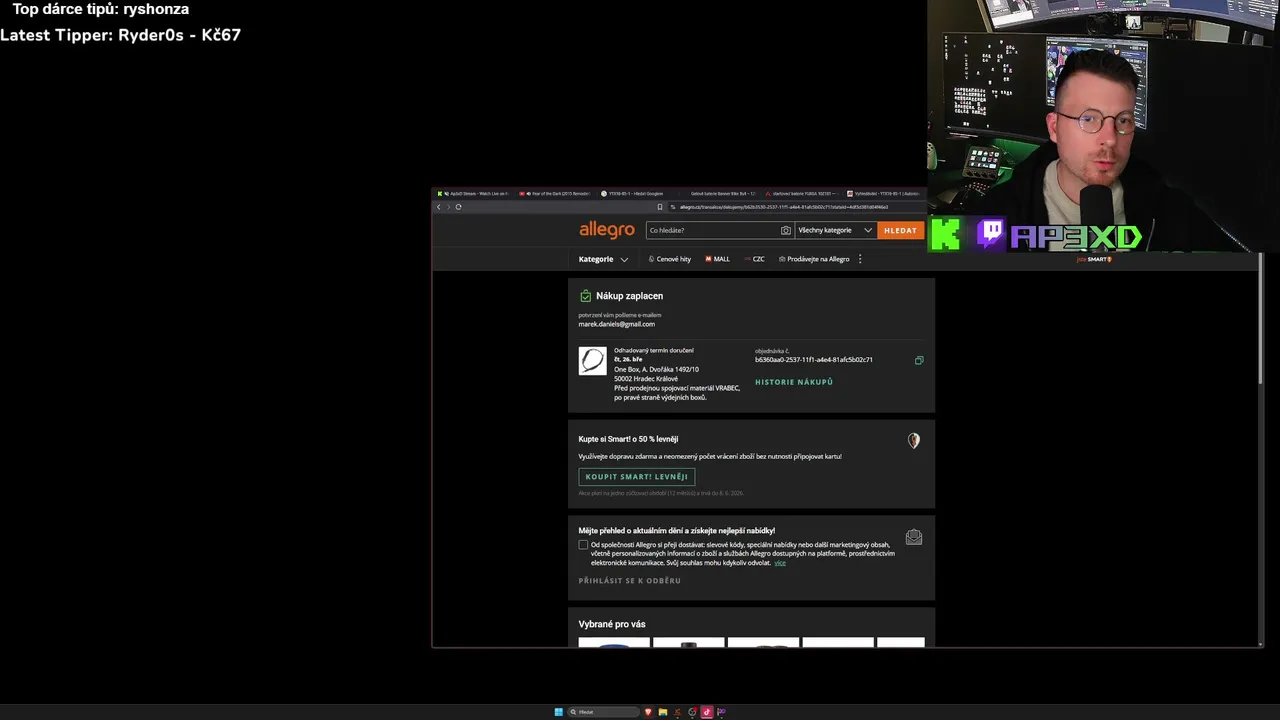
Task: Switch to Fear of the Dark tab
Action: tap(555, 193)
